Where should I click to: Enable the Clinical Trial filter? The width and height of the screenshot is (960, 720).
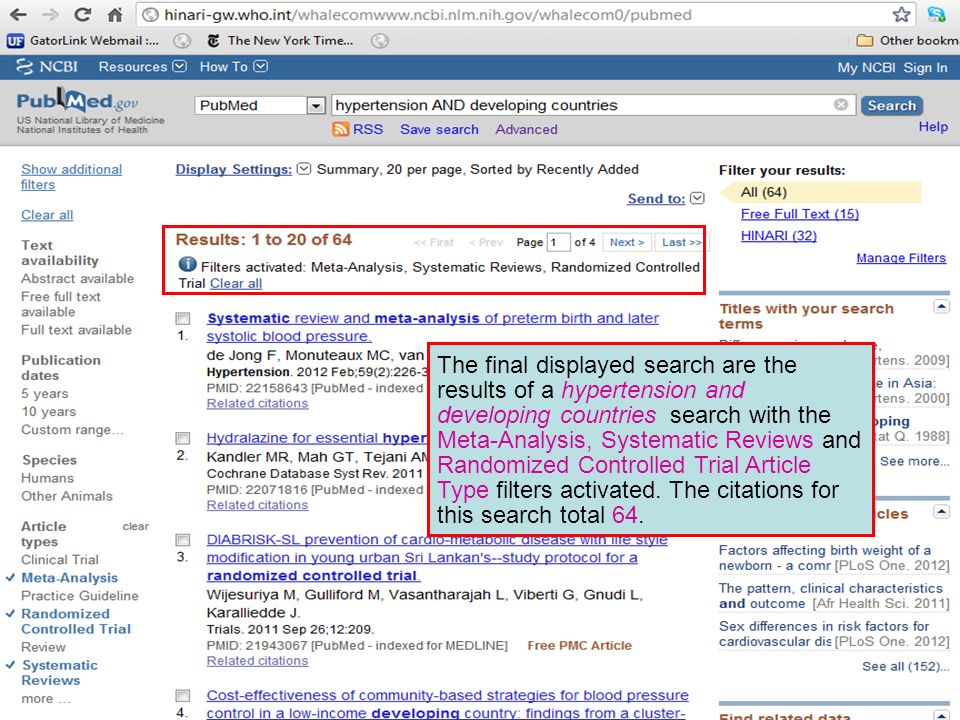59,560
